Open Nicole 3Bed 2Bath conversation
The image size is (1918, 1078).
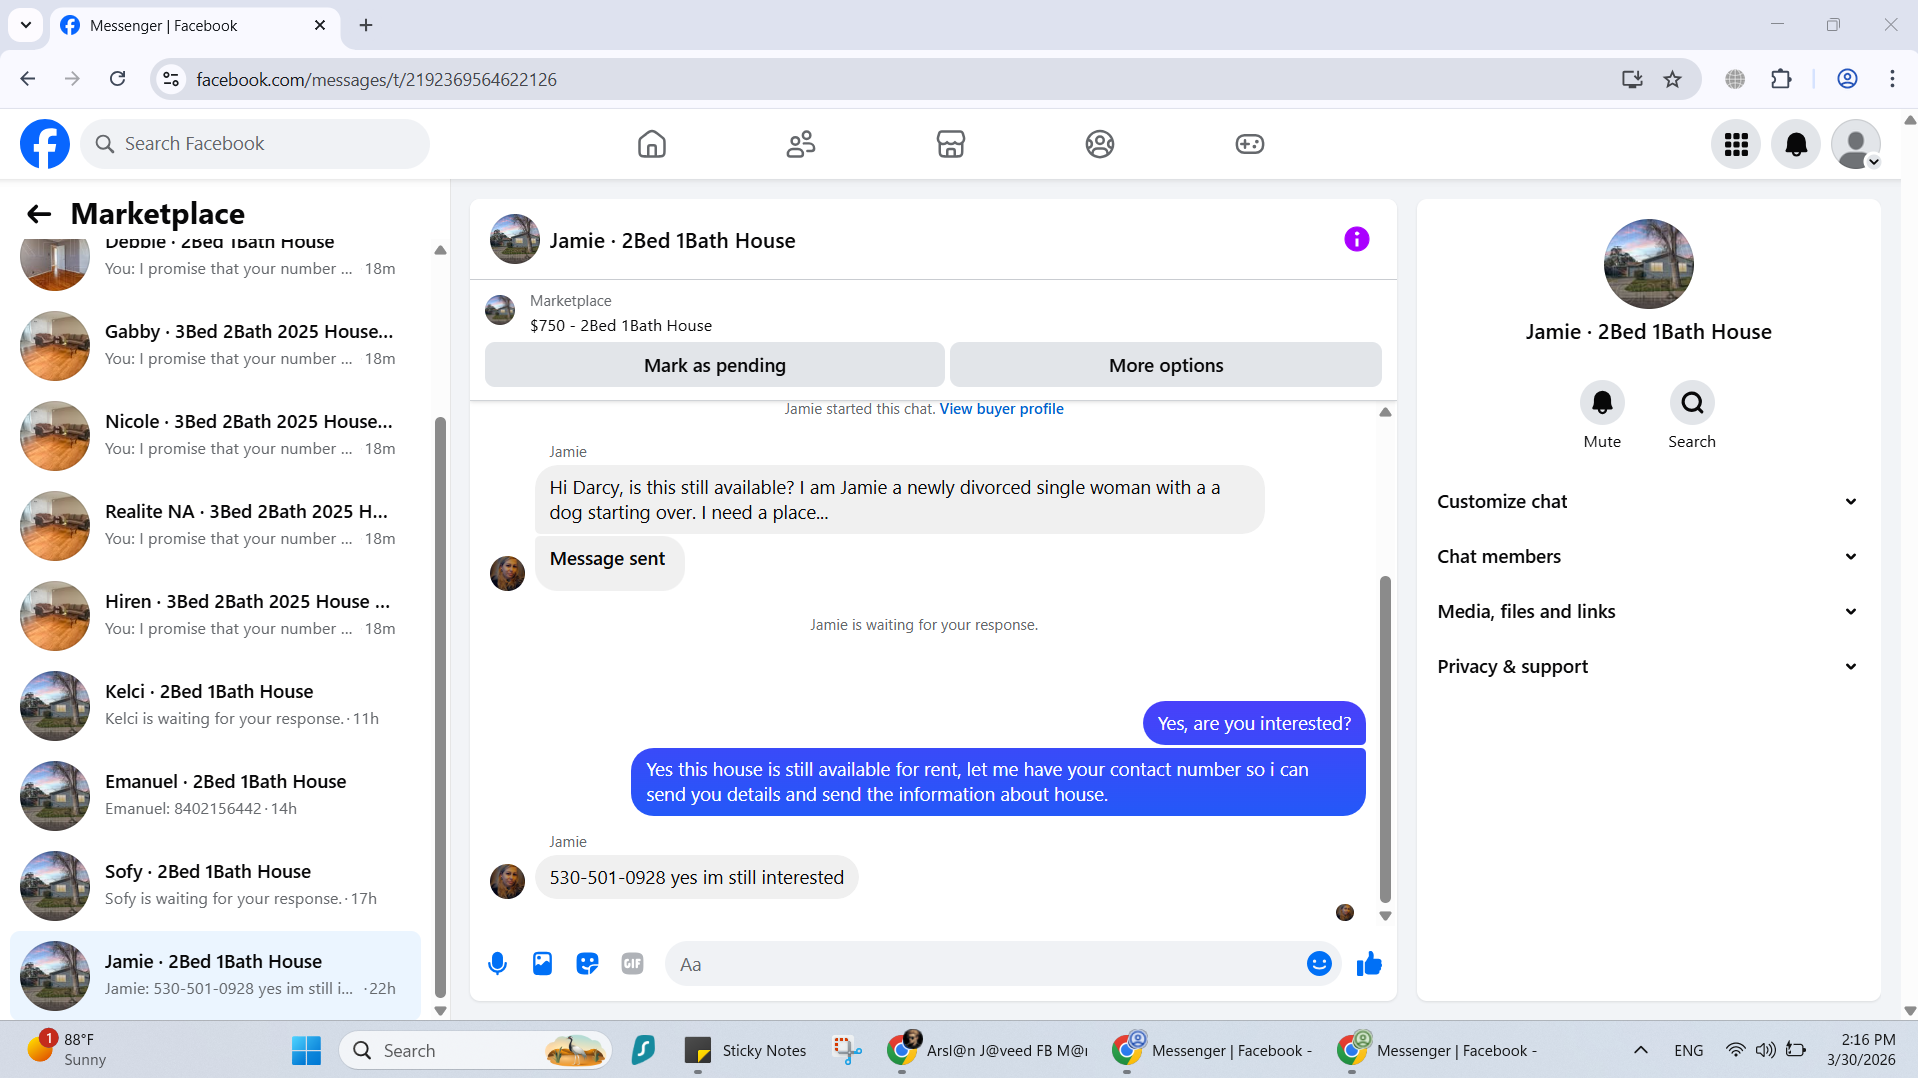(215, 435)
